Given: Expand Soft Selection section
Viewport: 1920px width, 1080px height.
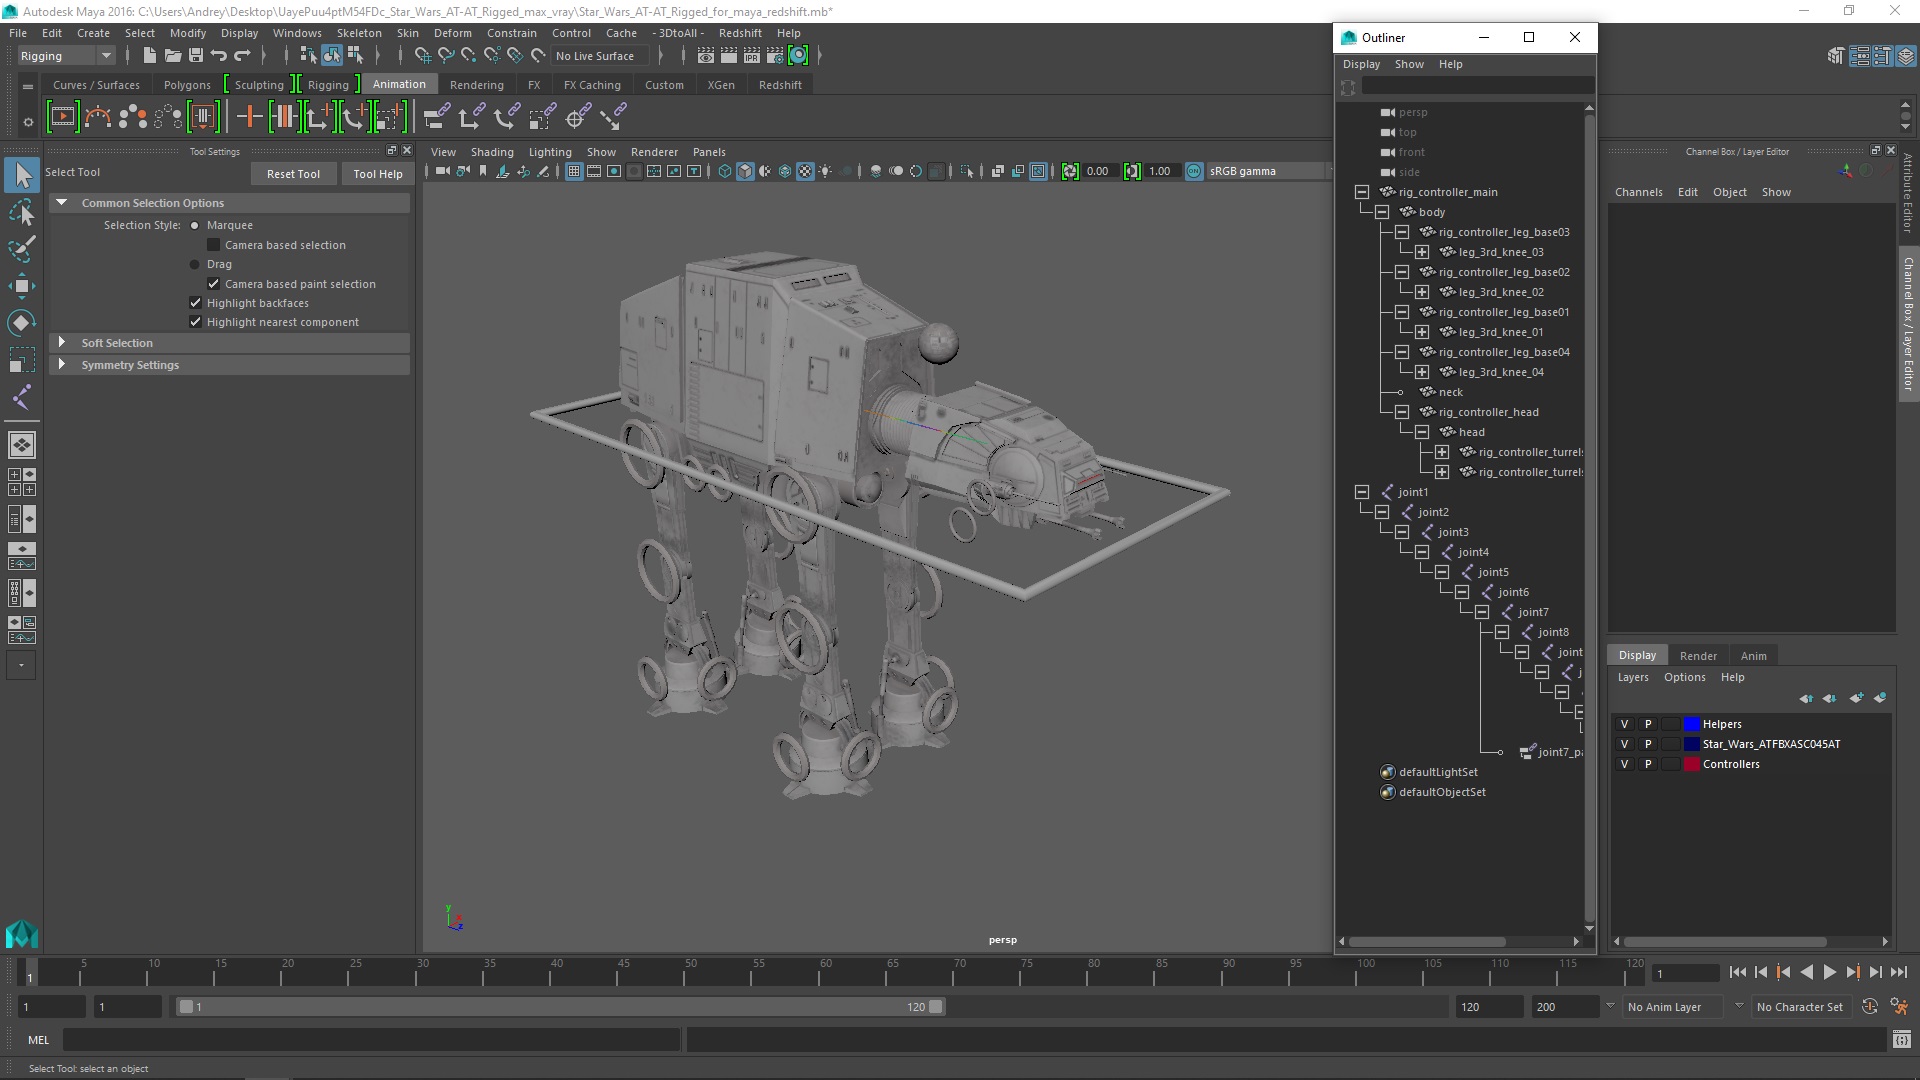Looking at the screenshot, I should tap(62, 343).
